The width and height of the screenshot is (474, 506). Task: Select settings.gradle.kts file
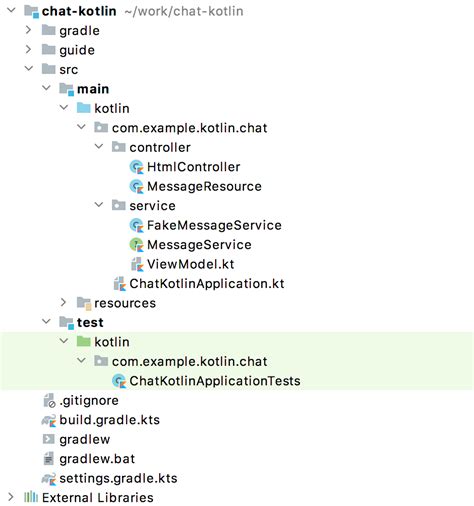(118, 479)
